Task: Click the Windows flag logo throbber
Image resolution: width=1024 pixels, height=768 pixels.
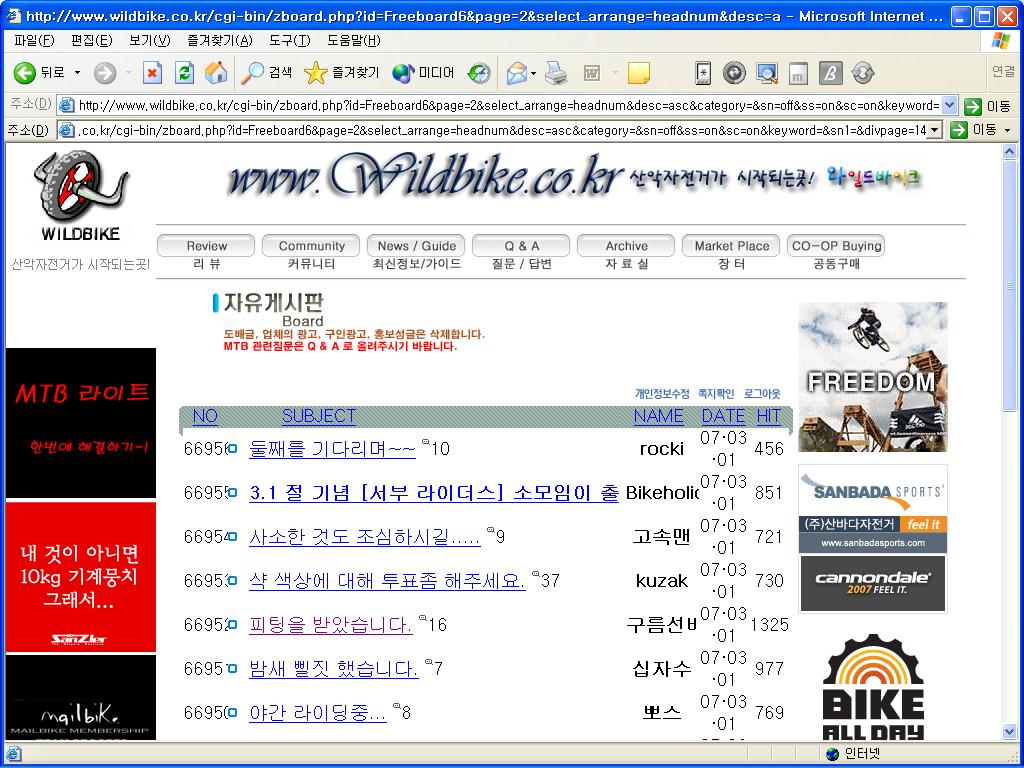Action: (x=1000, y=40)
